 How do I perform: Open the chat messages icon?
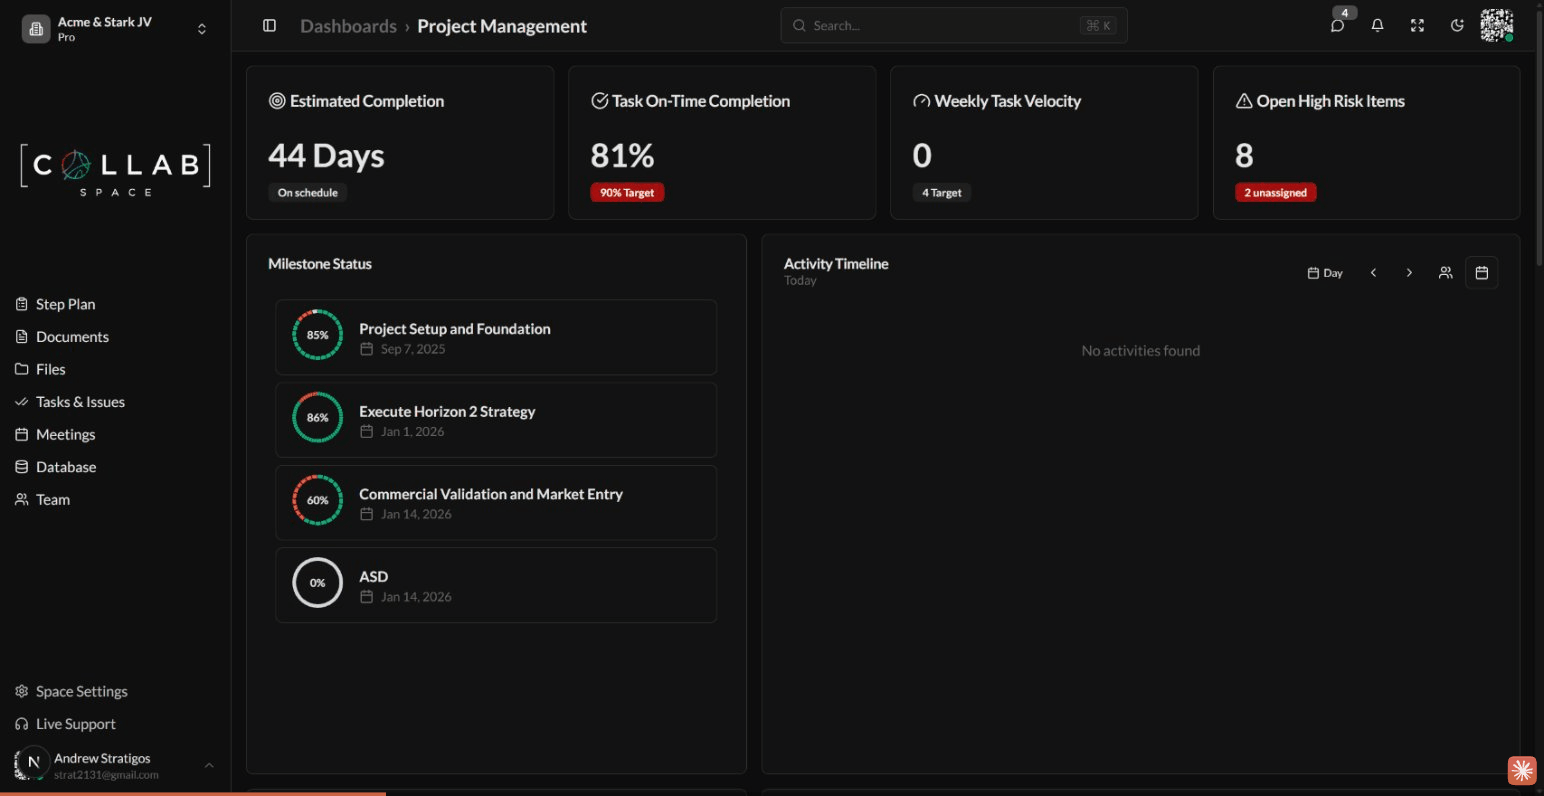pyautogui.click(x=1337, y=26)
